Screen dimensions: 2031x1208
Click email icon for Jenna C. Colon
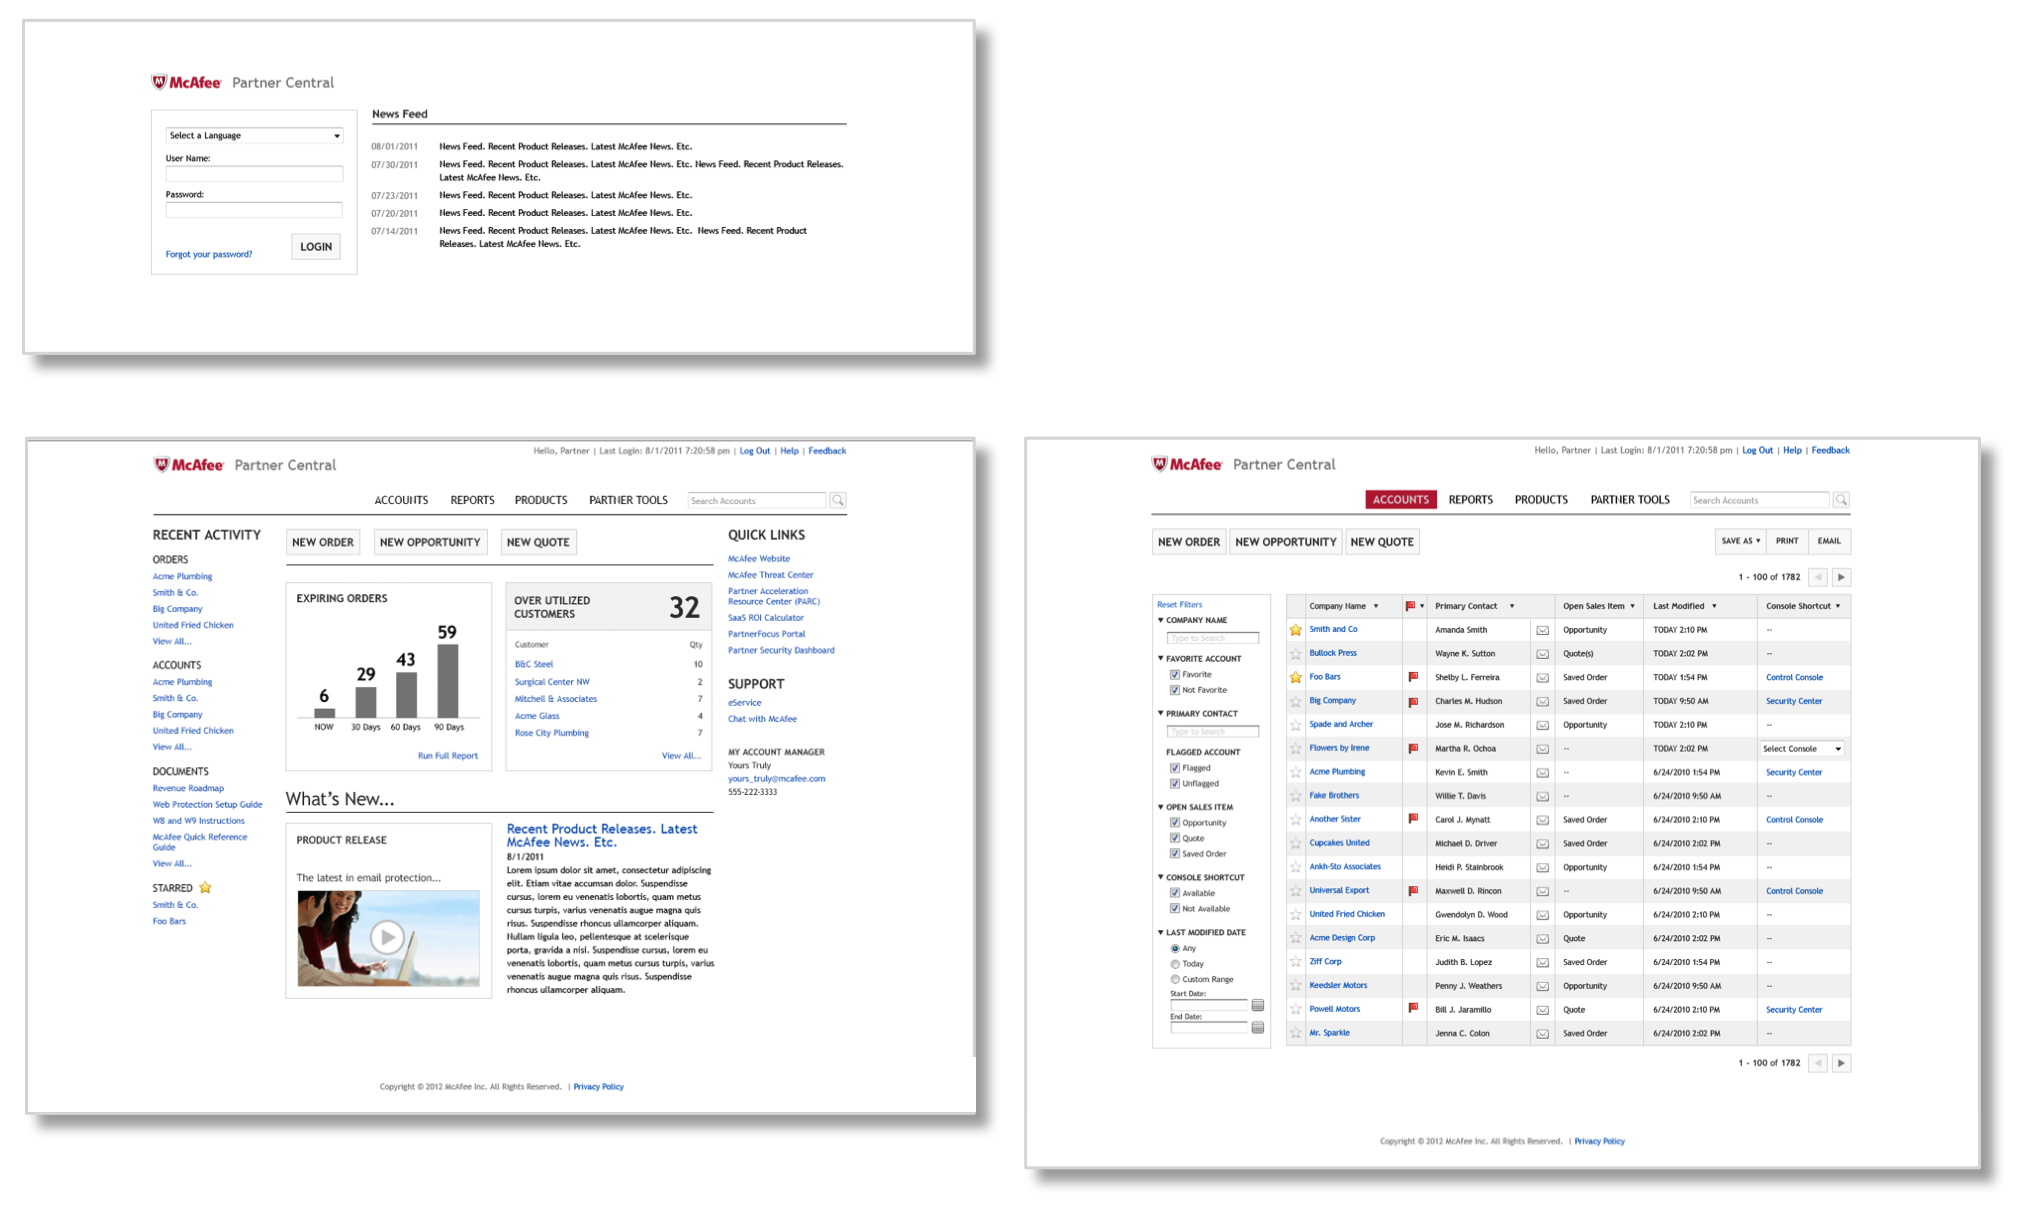click(1542, 1034)
